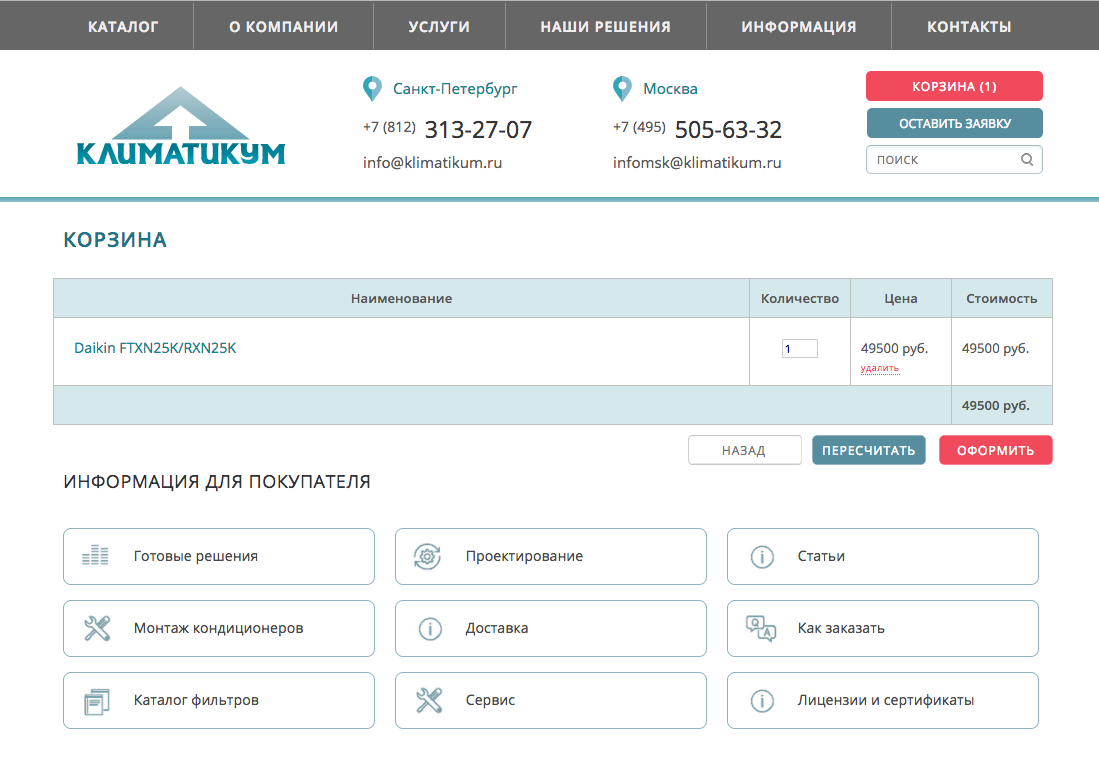1099x770 pixels.
Task: Open the Наши решения menu item
Action: coord(605,27)
